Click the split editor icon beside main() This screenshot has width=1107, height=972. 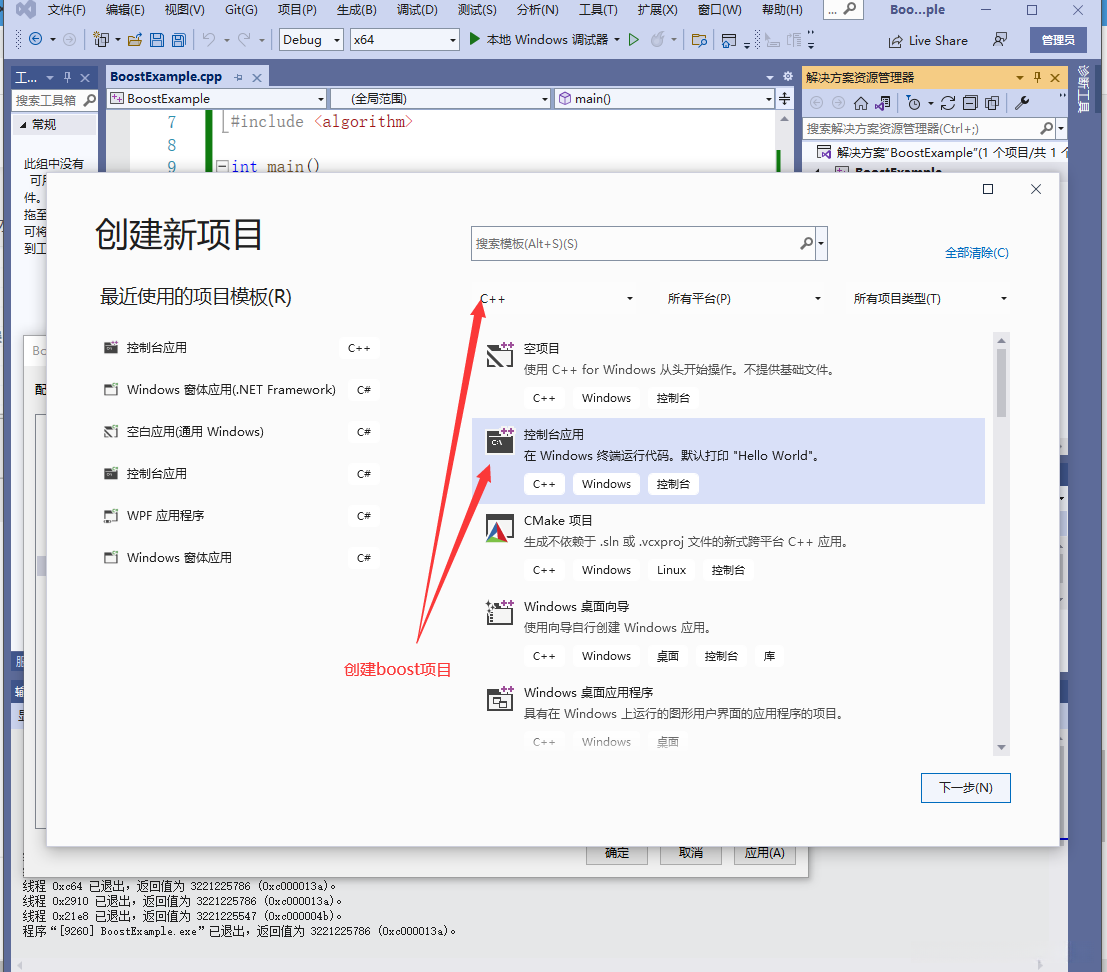point(784,98)
